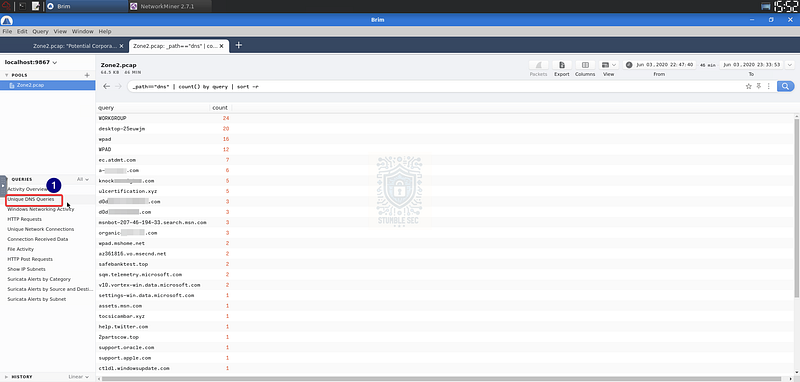Viewport: 800px width, 382px height.
Task: Select Zone2.pcap pool in sidebar
Action: (47, 85)
